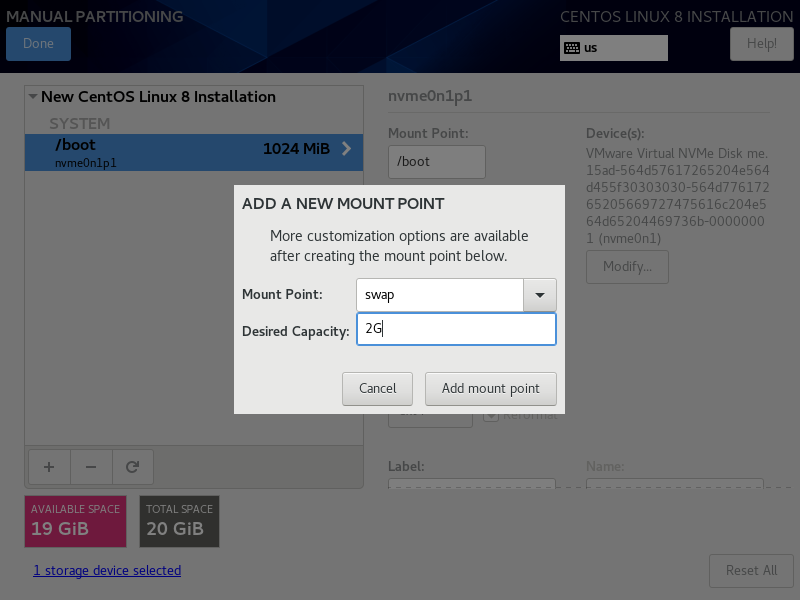
Task: Click the Reset All button
Action: (751, 570)
